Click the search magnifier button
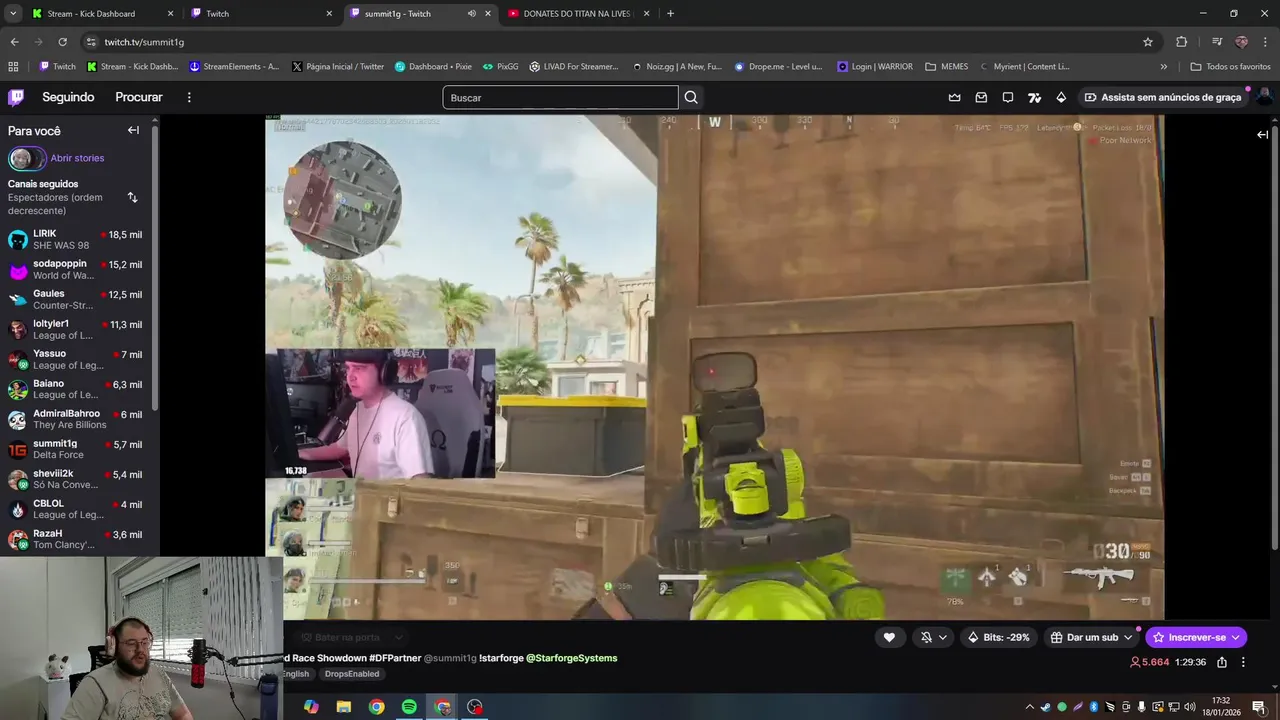Image resolution: width=1280 pixels, height=720 pixels. coord(691,97)
